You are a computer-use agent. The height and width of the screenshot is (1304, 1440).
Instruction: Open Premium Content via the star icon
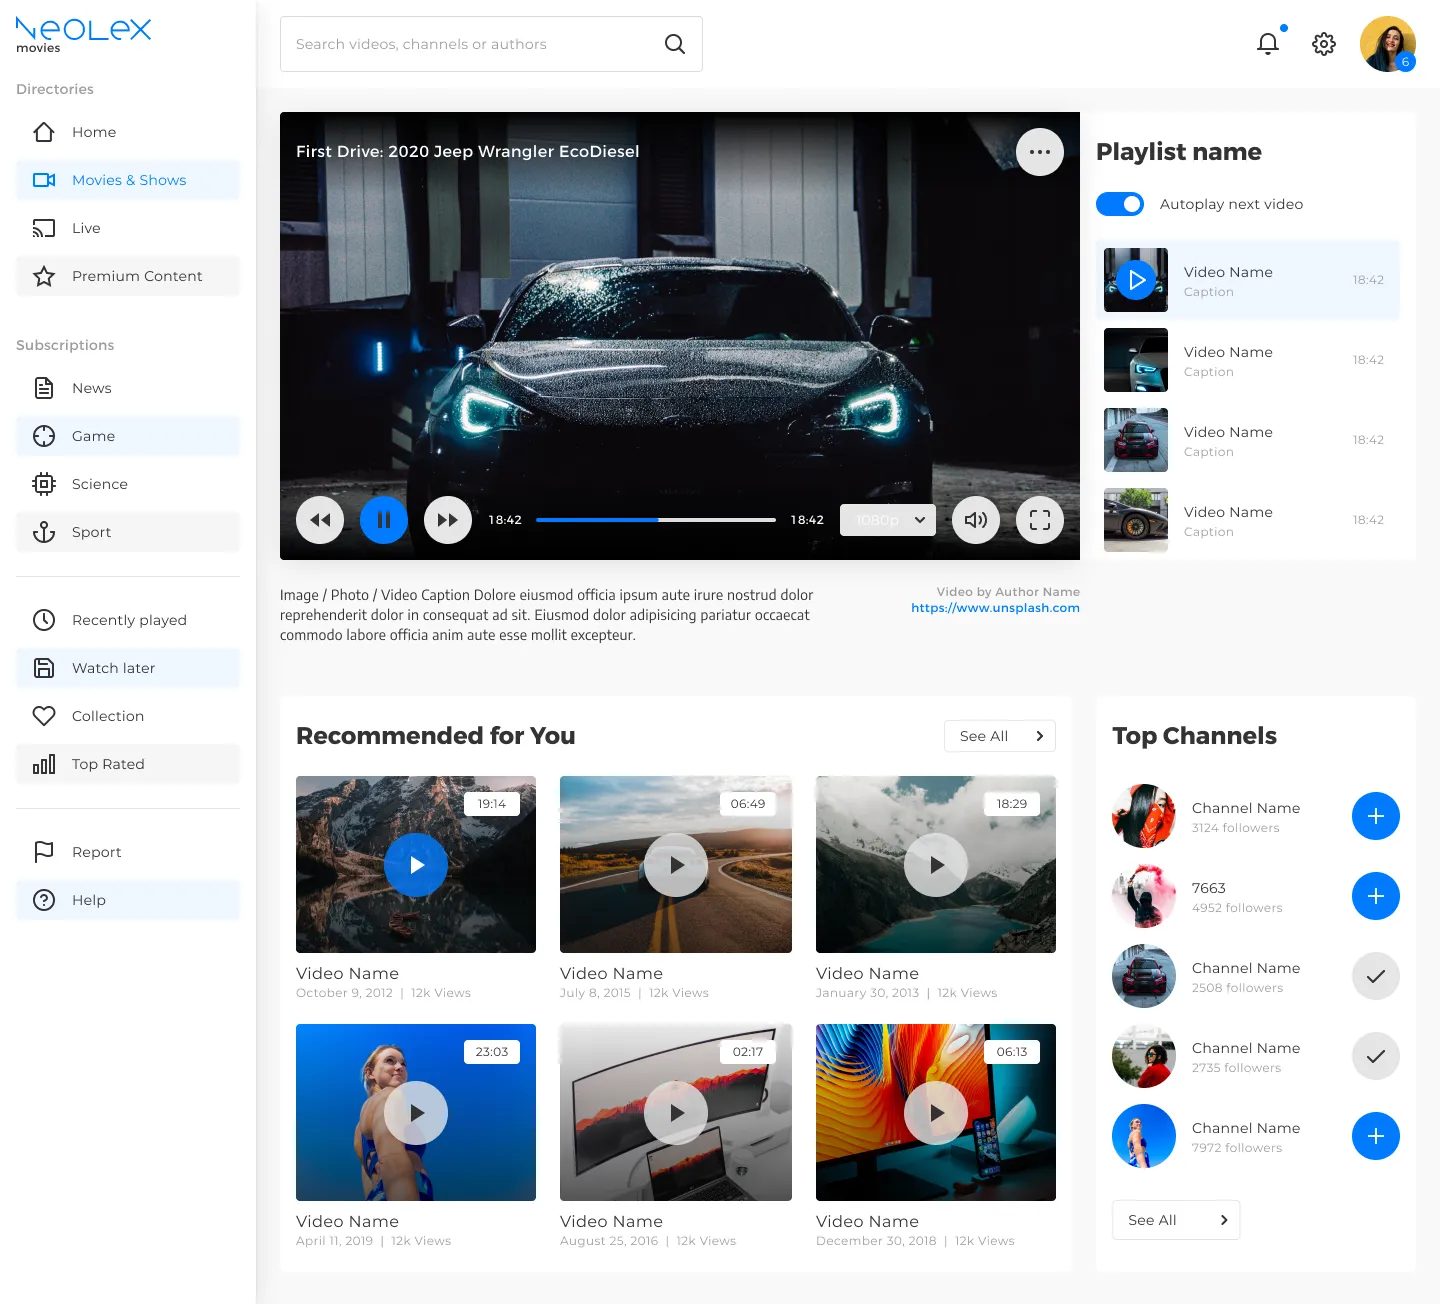pyautogui.click(x=44, y=276)
